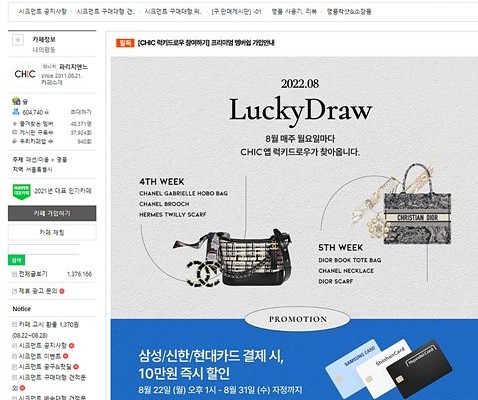Open the 초대하기 invite link
Viewport: 478px width, 400px height.
click(x=81, y=112)
